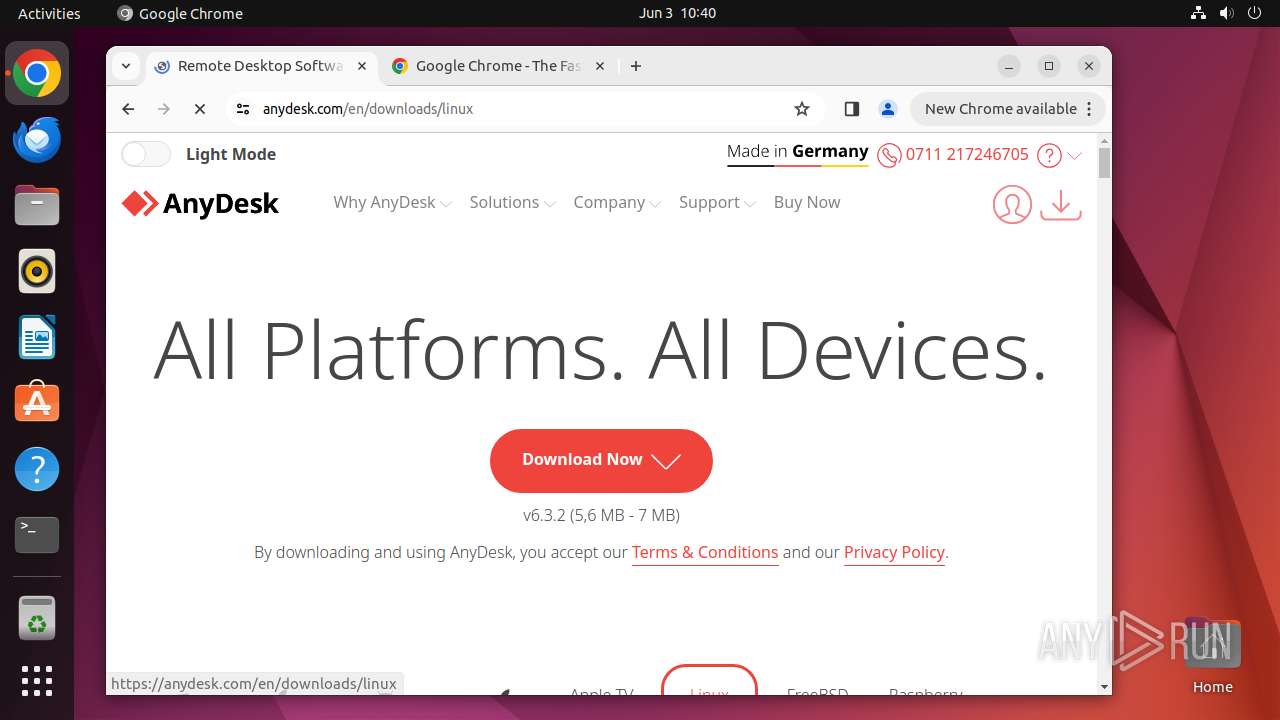
Task: Switch to Google Chrome - The Fast tab
Action: (x=497, y=66)
